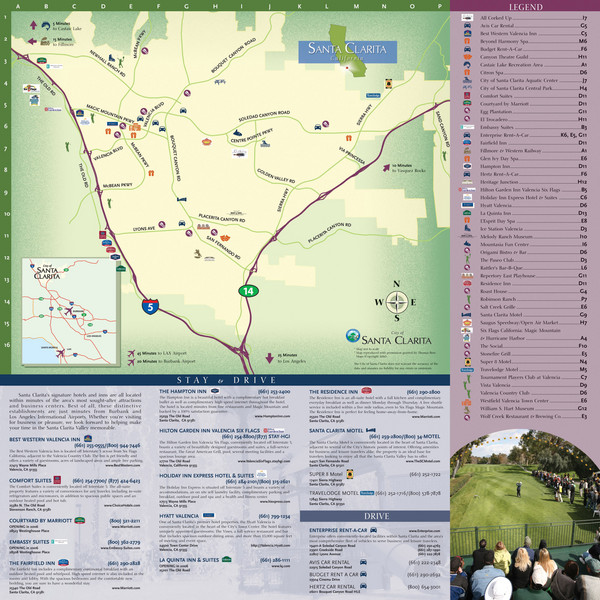This screenshot has width=600, height=600.
Task: Click ENTERPRISE RENT-A-CAR listing heading
Action: [x=338, y=530]
